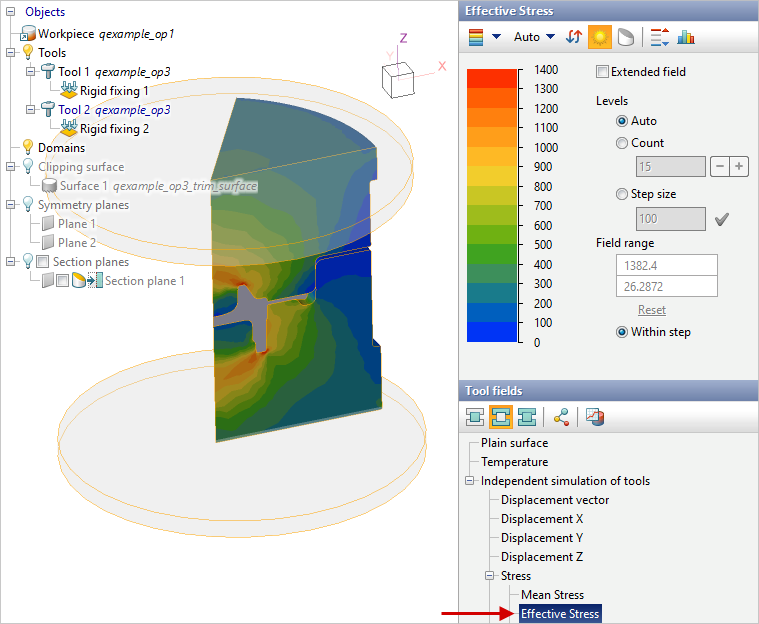Select Mean Stress in the field tree
759x624 pixels.
552,595
